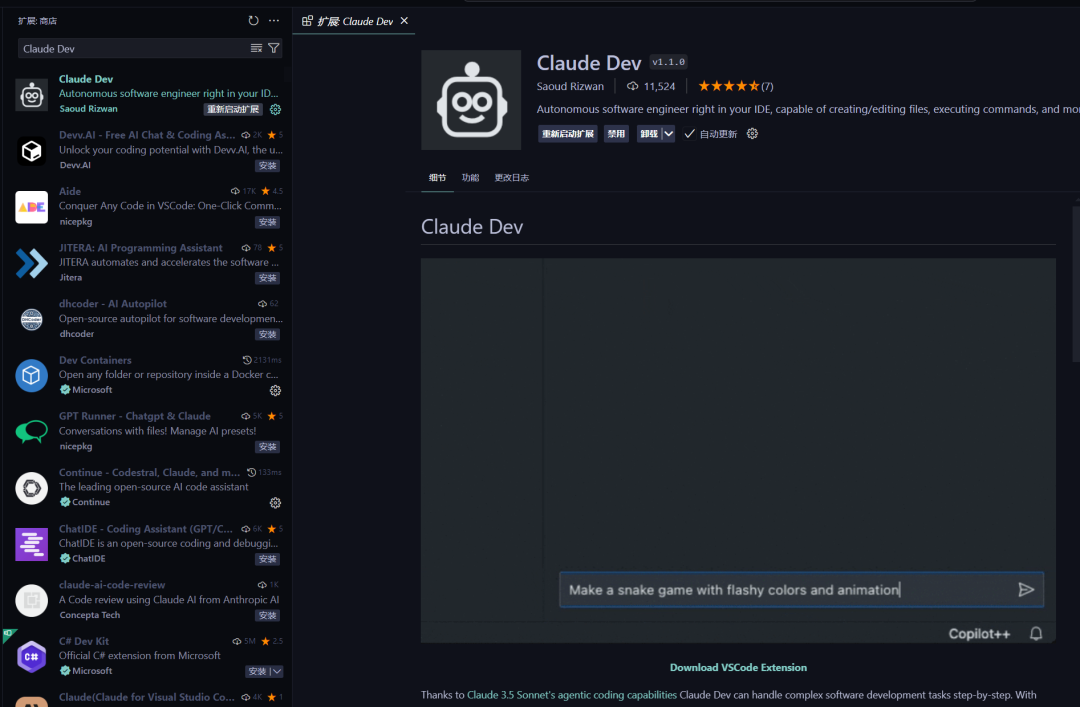The image size is (1080, 707).
Task: Clear extension search results icon
Action: click(x=256, y=48)
